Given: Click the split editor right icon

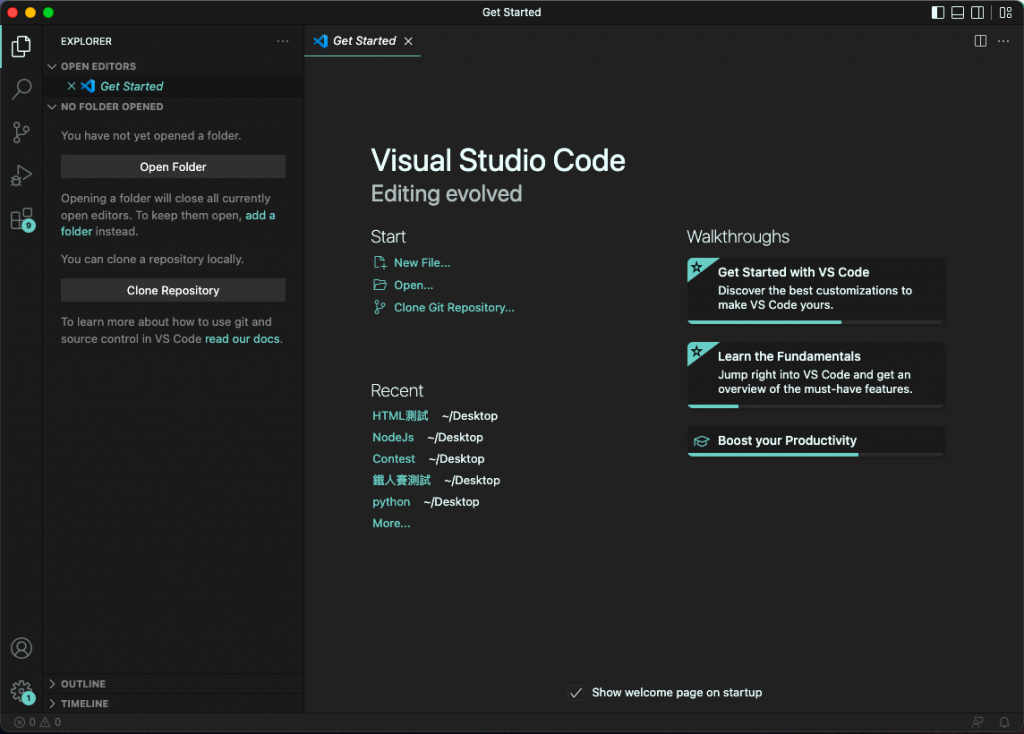Looking at the screenshot, I should (980, 41).
